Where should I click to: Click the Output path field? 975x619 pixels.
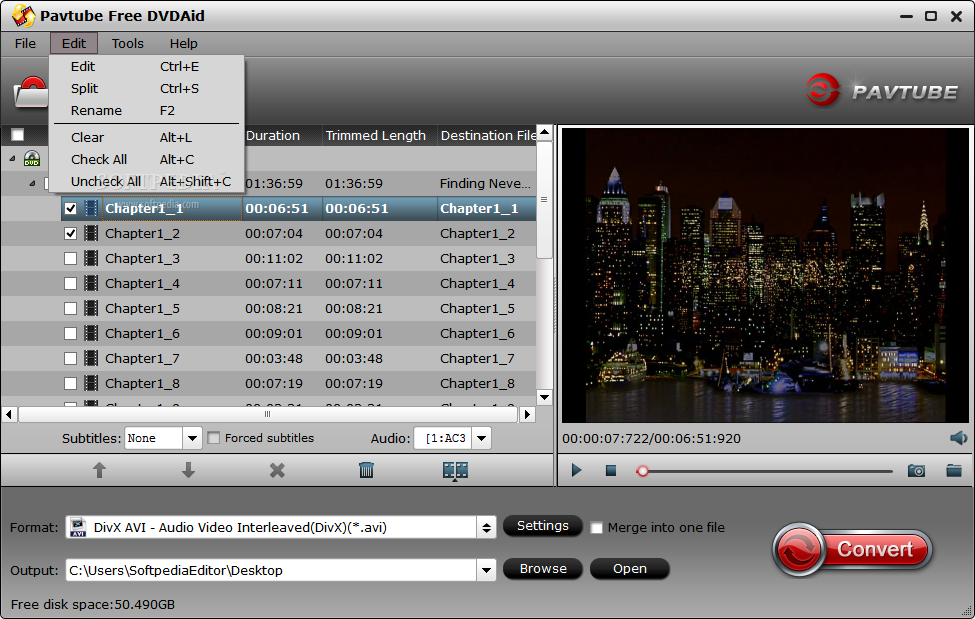[x=272, y=570]
